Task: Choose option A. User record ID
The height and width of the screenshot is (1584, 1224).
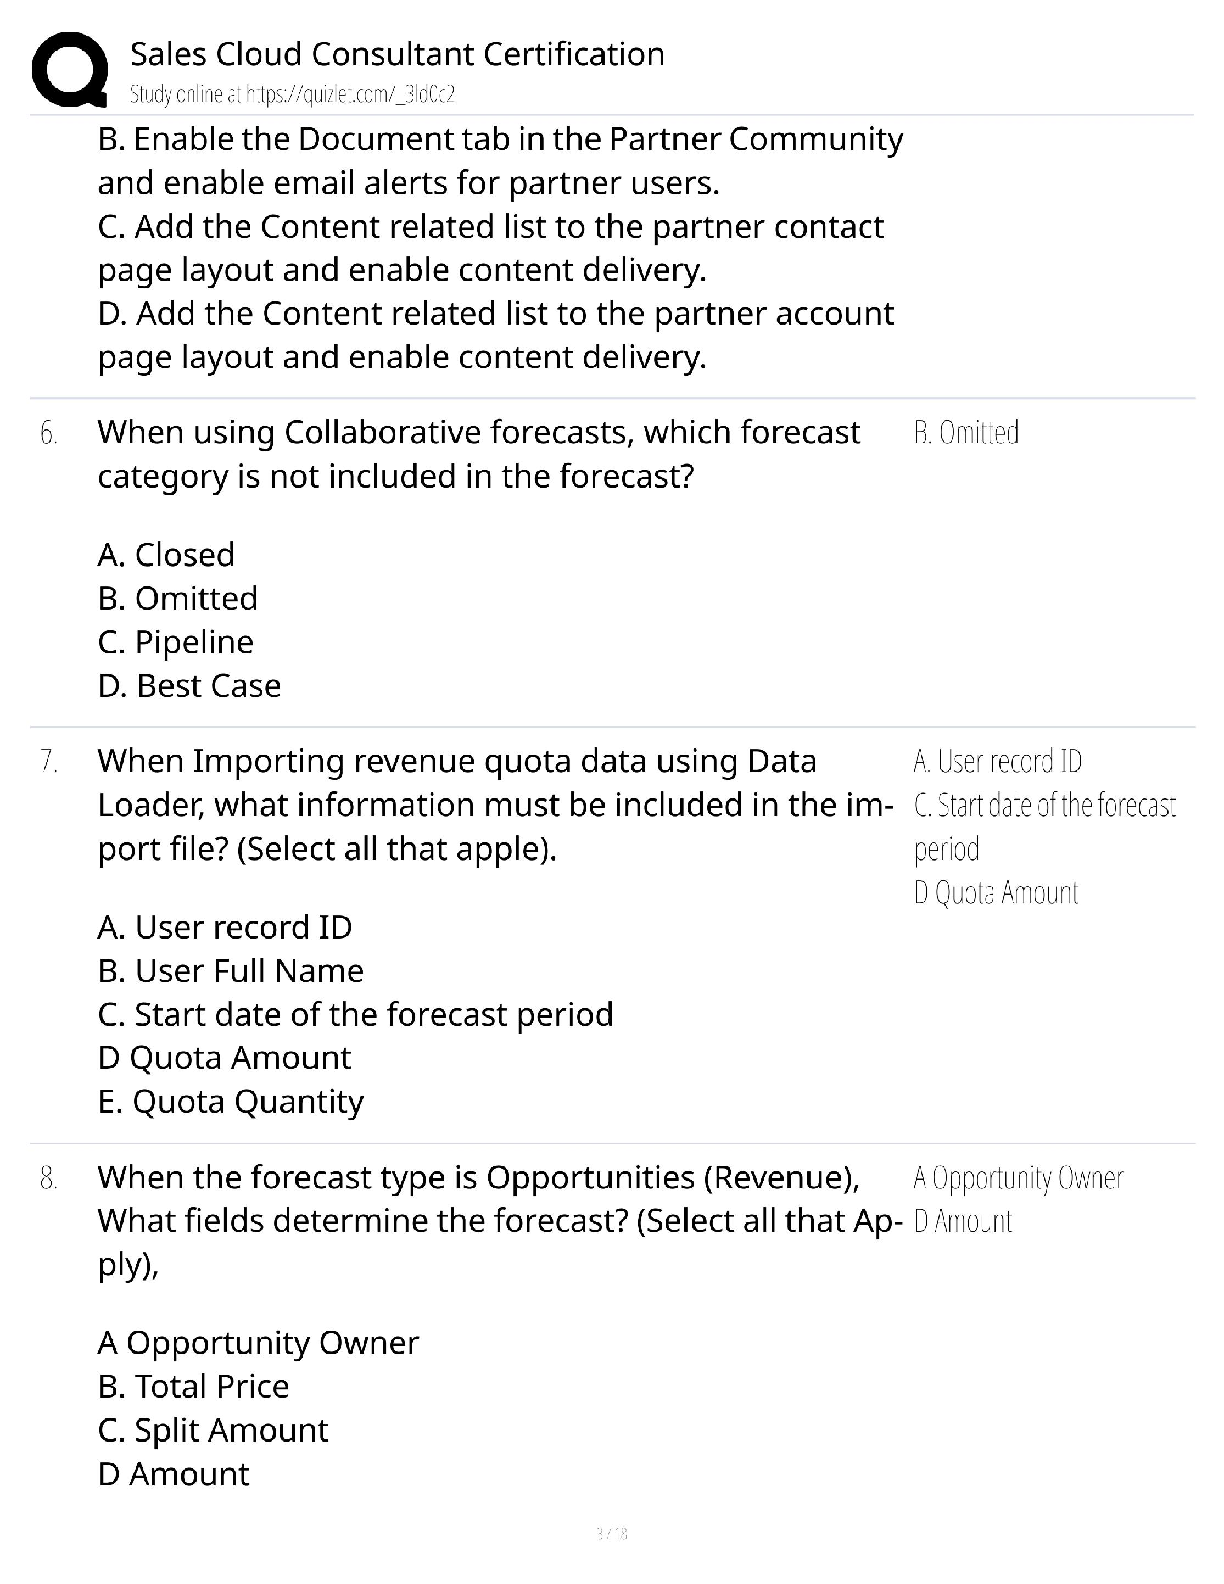Action: point(225,928)
